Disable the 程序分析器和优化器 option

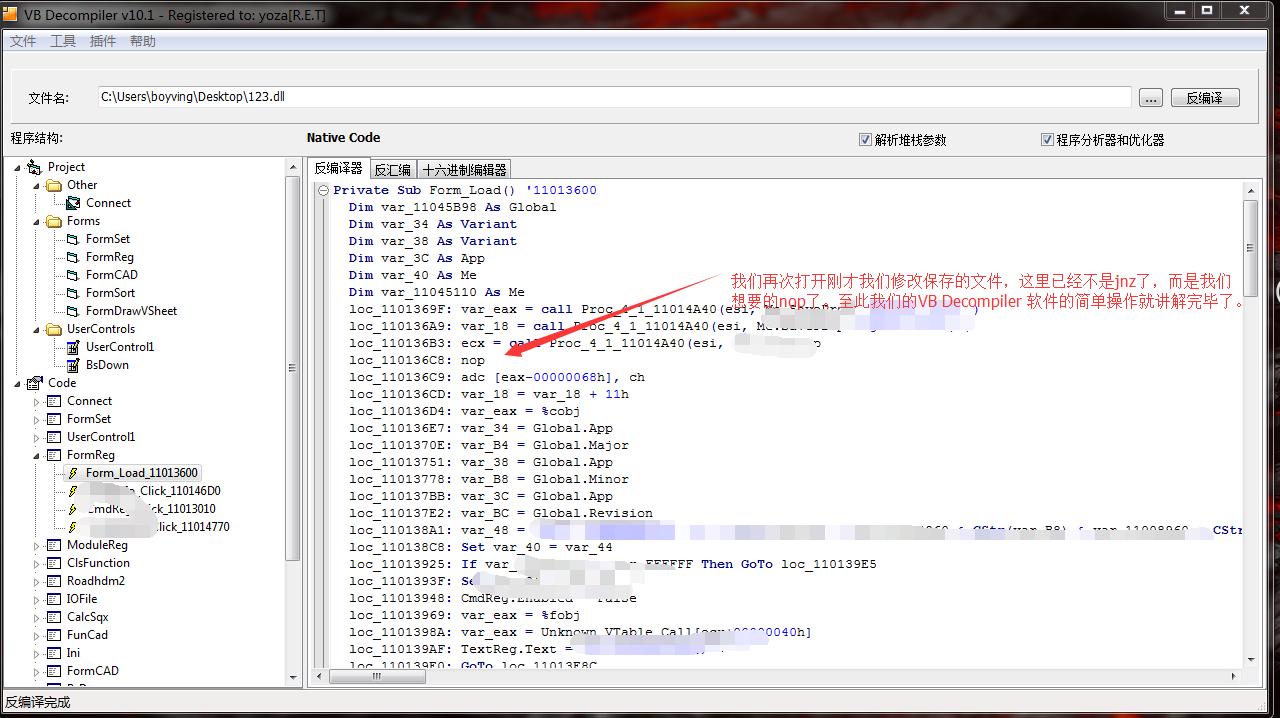tap(1048, 140)
